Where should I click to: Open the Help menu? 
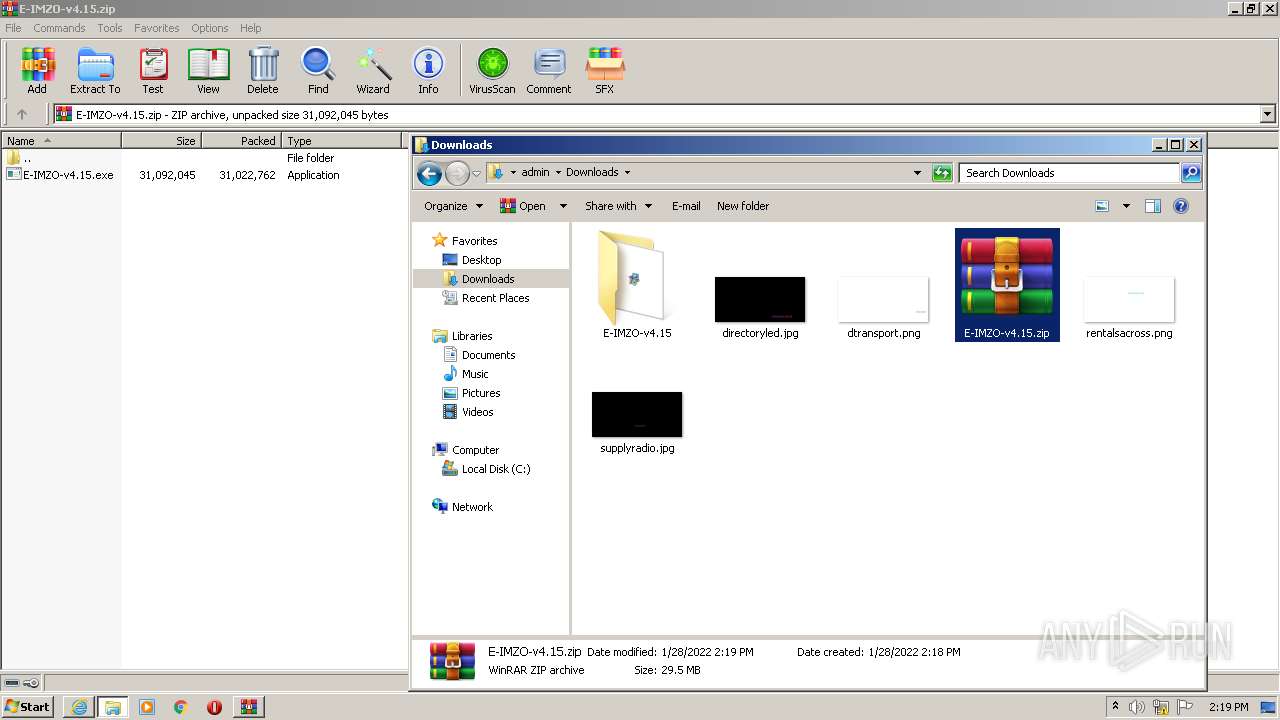point(251,28)
